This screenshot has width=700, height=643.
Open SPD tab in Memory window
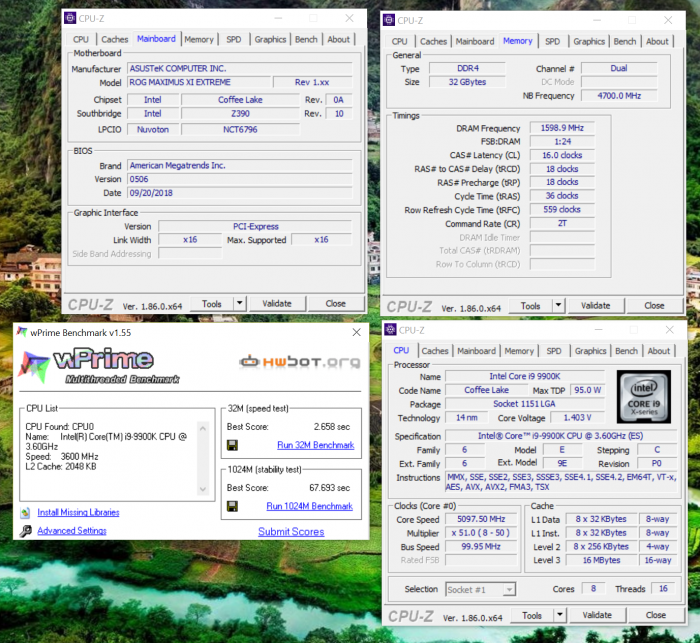[x=552, y=41]
